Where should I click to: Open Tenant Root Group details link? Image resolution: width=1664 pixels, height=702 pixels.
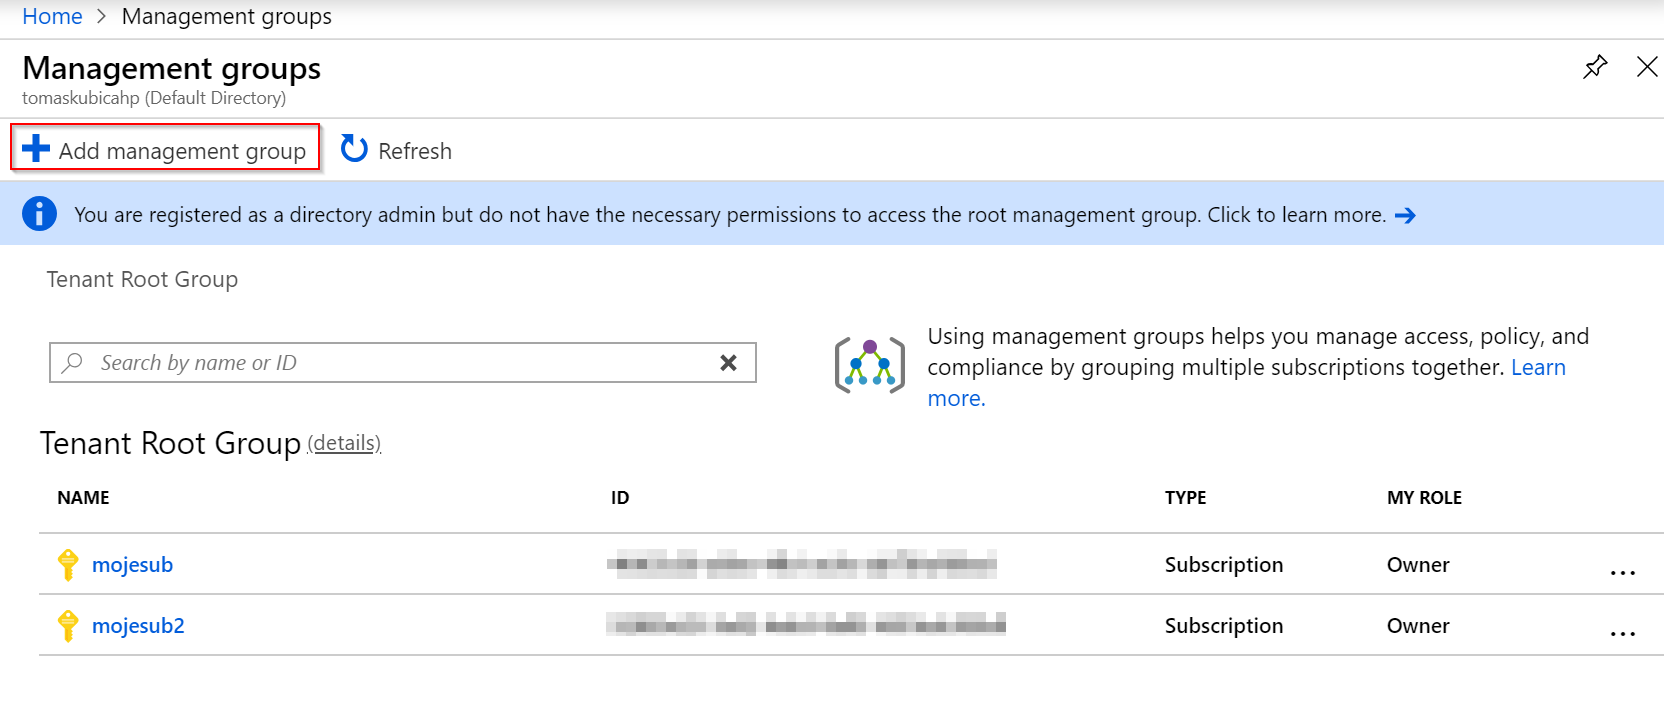click(x=344, y=443)
